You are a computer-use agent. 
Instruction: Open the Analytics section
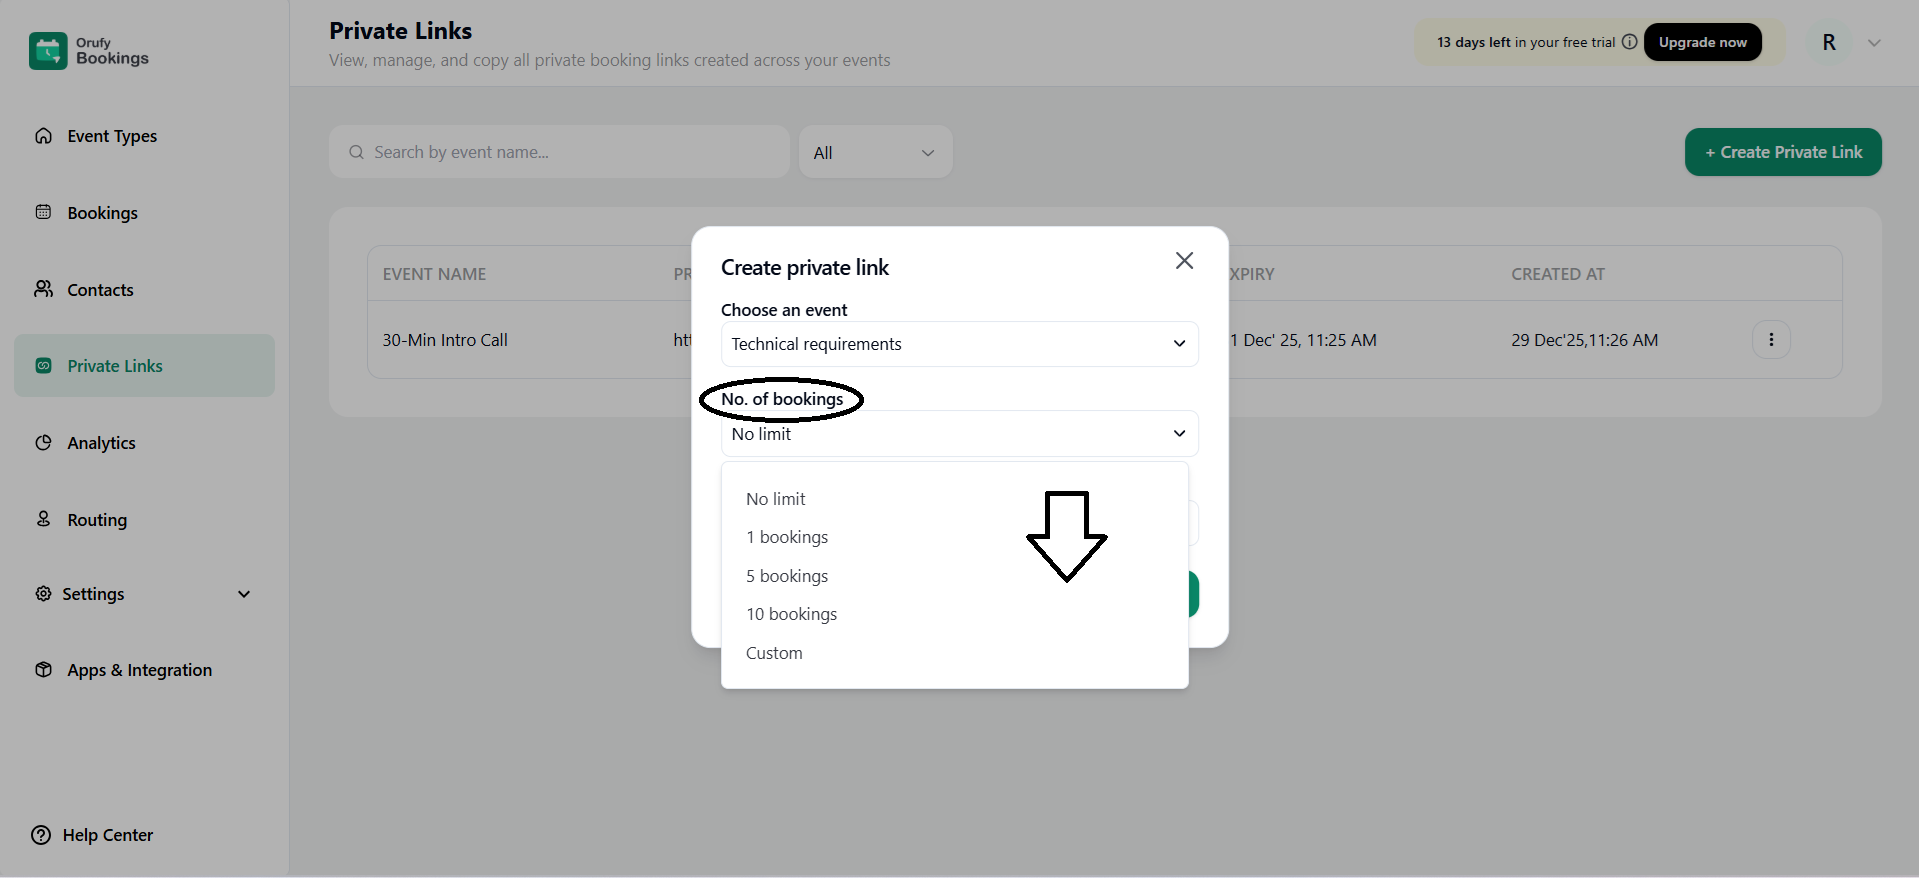[101, 443]
